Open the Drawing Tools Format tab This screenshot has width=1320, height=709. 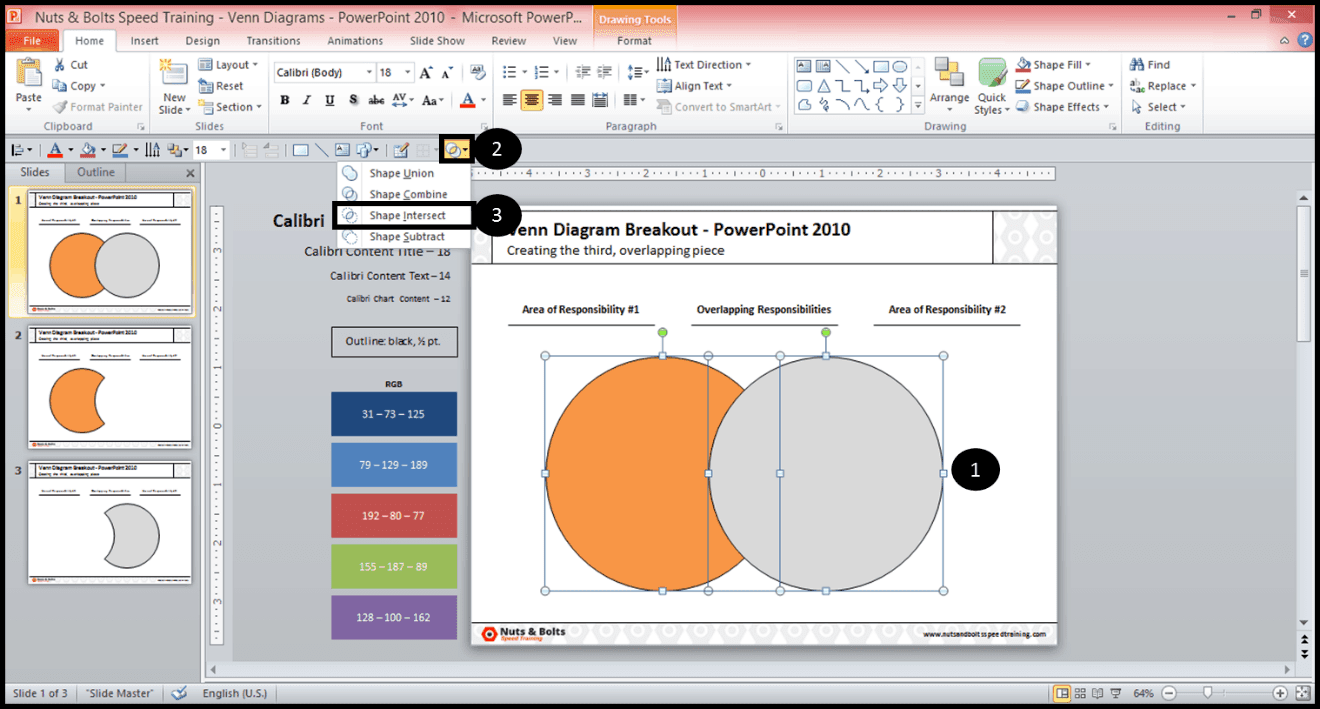(x=634, y=41)
